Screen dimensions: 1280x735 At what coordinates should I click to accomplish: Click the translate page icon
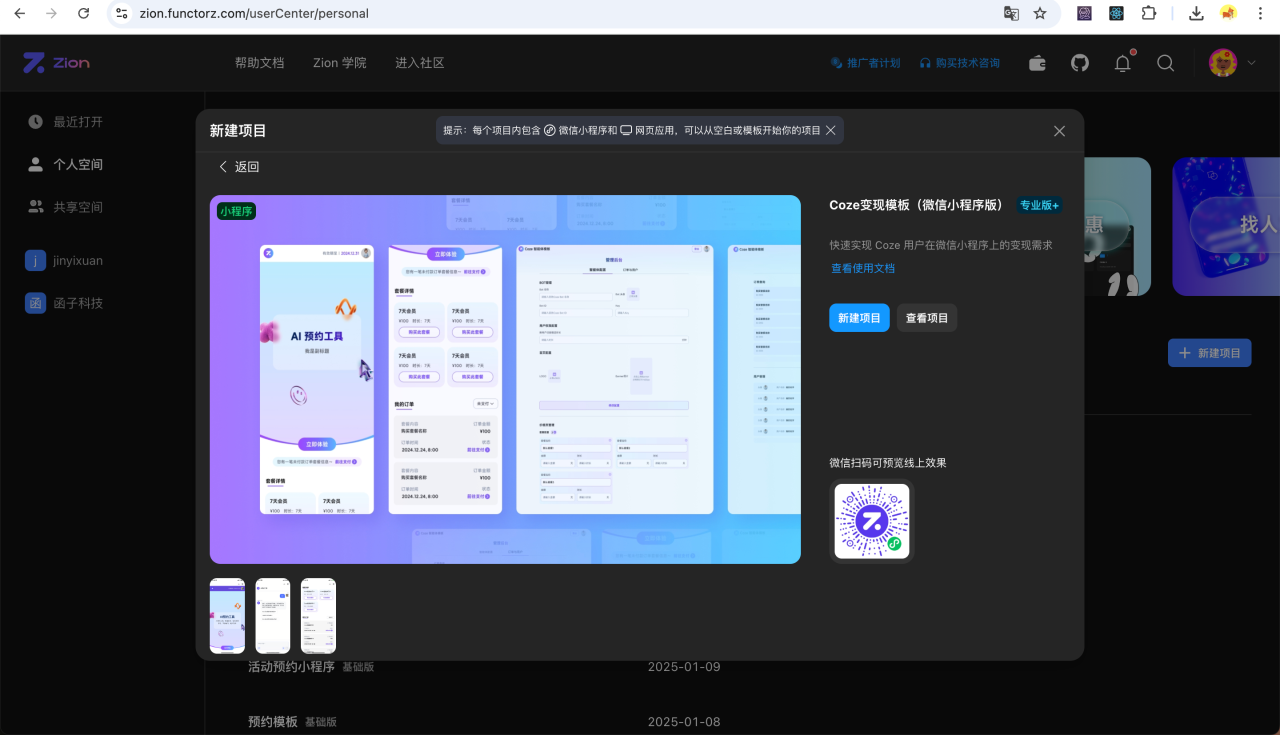click(x=1011, y=14)
